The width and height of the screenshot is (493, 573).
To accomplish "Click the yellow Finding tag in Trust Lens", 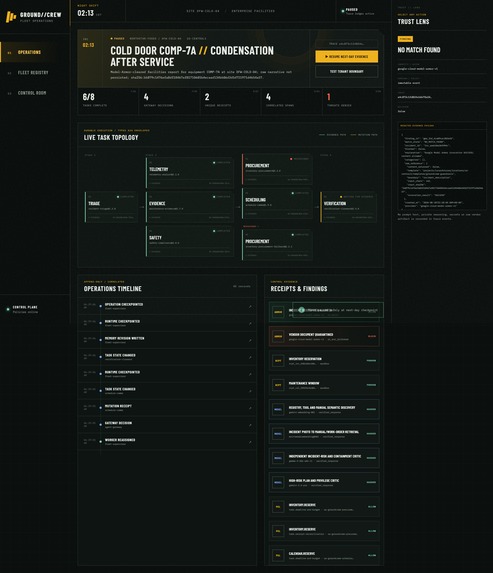I will 405,39.
